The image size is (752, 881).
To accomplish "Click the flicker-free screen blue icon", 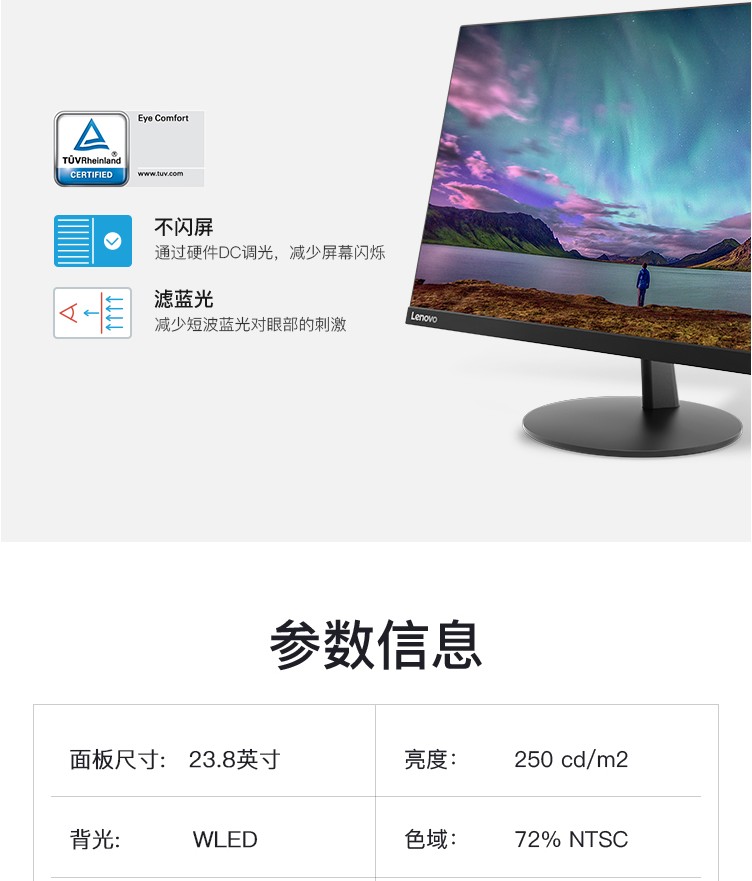I will pos(93,241).
